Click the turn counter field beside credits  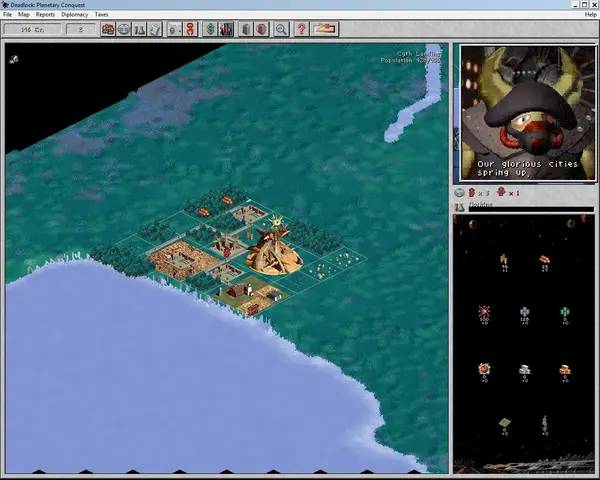pos(80,29)
